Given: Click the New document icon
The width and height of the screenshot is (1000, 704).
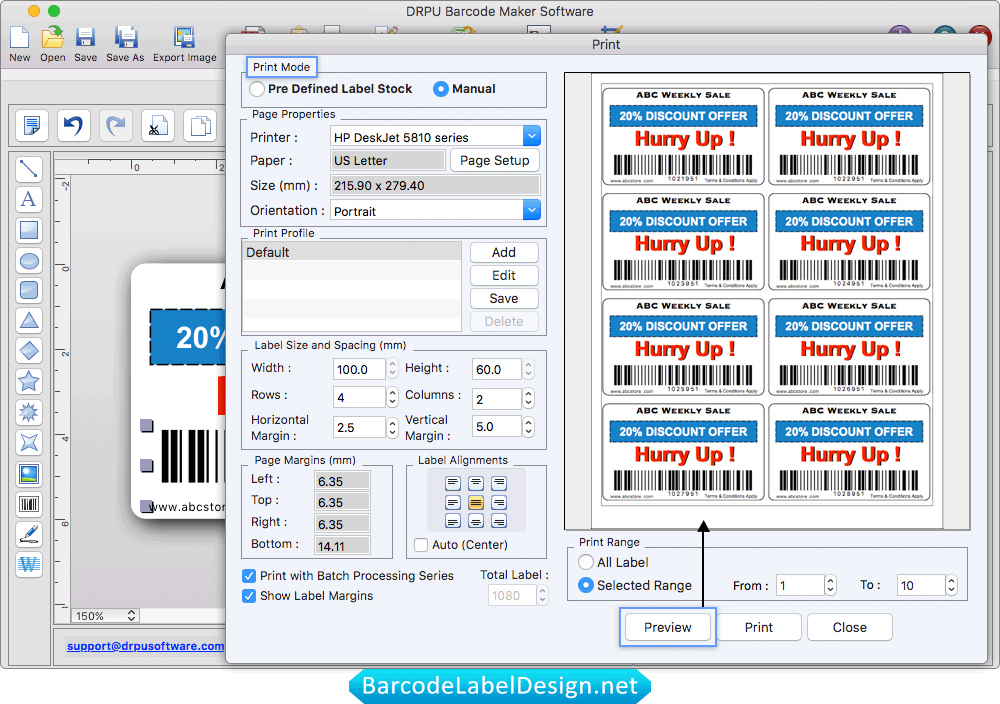Looking at the screenshot, I should click(19, 38).
